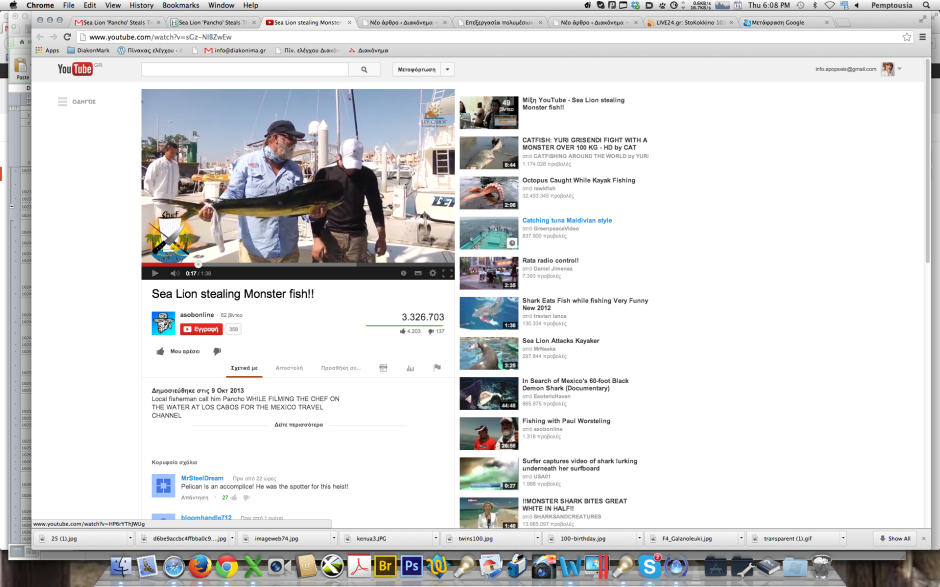Click the report flag icon
The image size is (940, 587).
click(x=437, y=368)
